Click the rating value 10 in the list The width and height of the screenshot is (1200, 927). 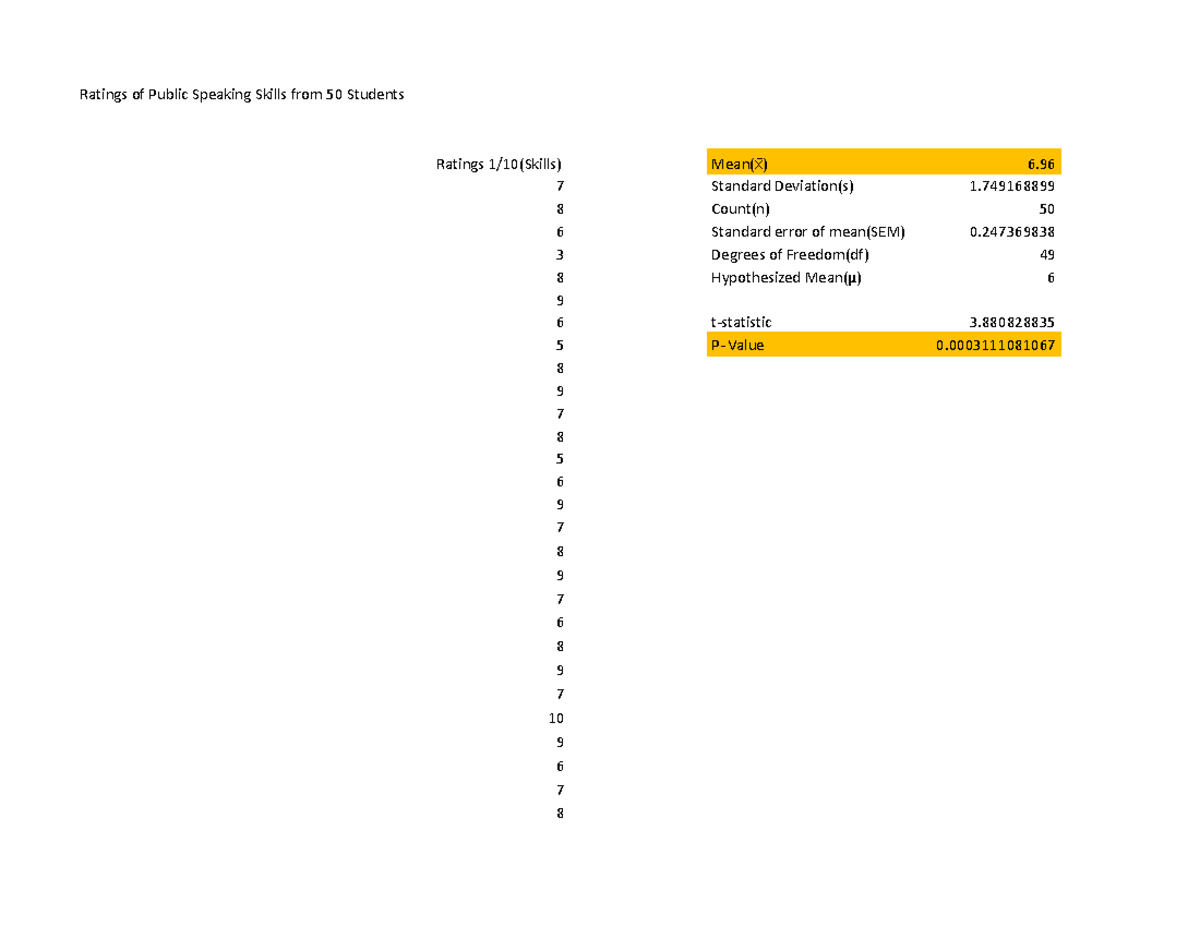click(x=556, y=718)
